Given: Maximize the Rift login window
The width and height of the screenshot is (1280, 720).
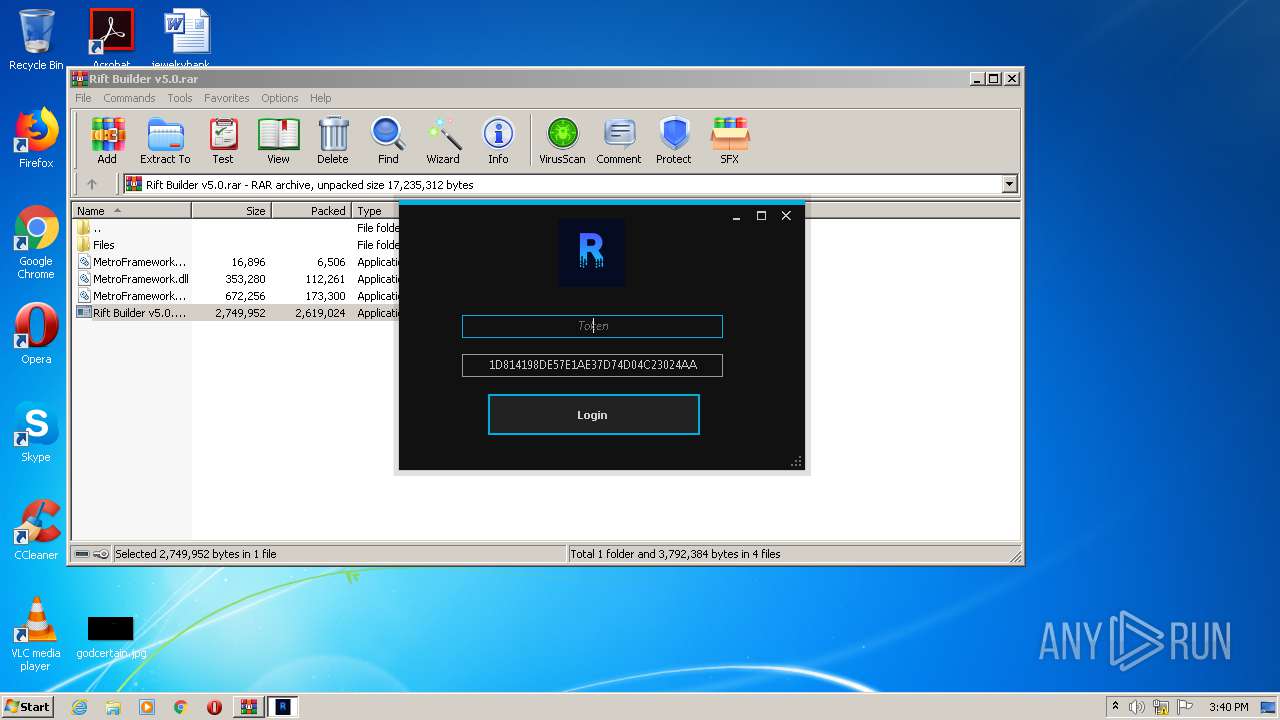Looking at the screenshot, I should pyautogui.click(x=761, y=216).
